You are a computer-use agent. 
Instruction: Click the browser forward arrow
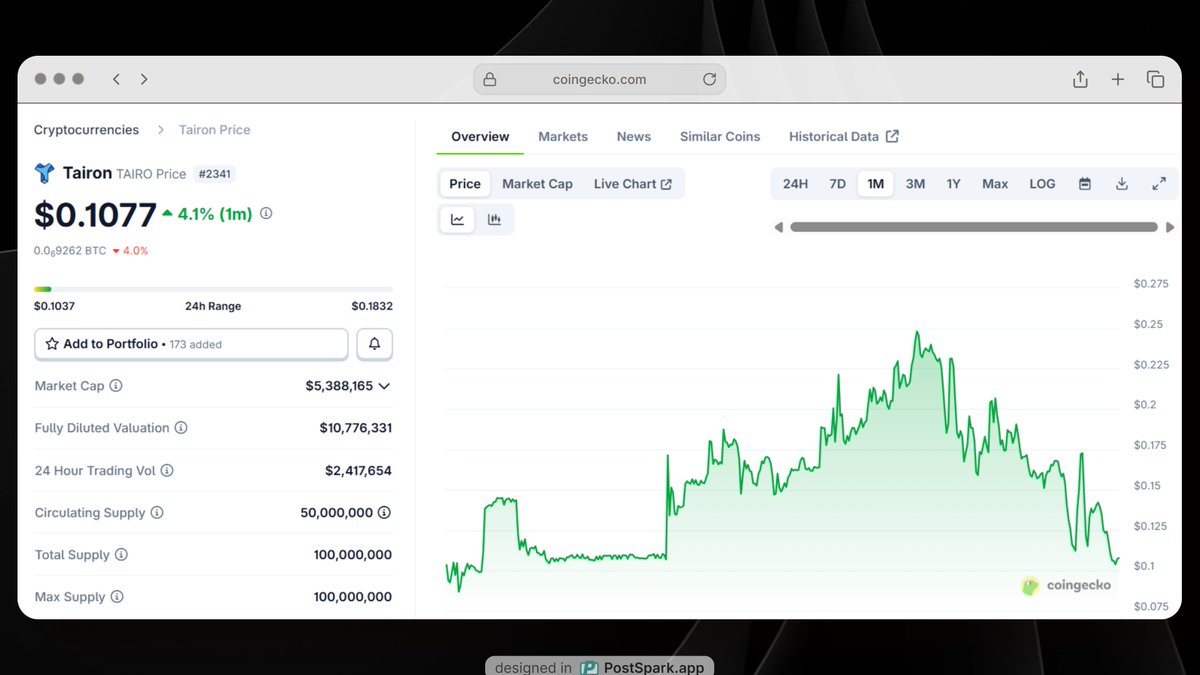144,79
